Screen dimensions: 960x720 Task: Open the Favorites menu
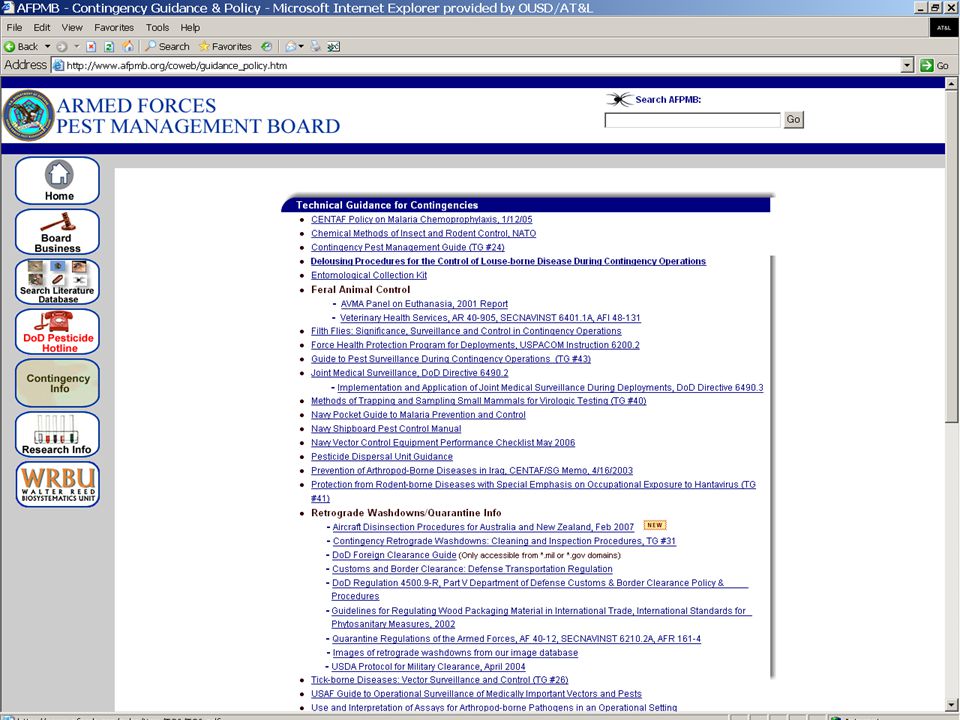click(114, 28)
